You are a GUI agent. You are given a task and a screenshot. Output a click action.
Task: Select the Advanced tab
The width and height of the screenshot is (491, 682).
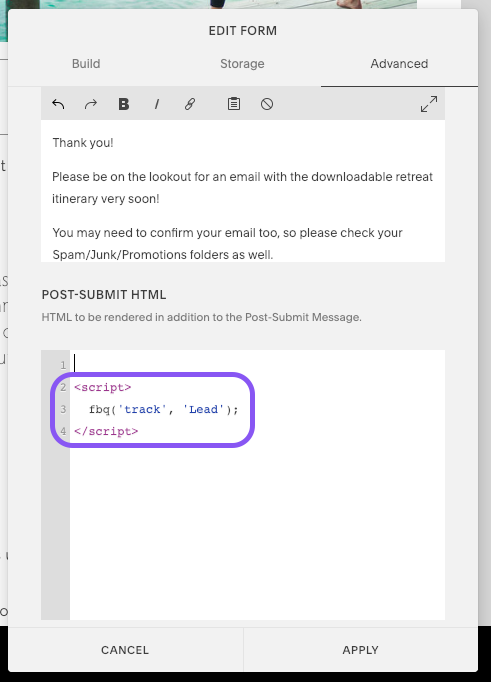(399, 64)
